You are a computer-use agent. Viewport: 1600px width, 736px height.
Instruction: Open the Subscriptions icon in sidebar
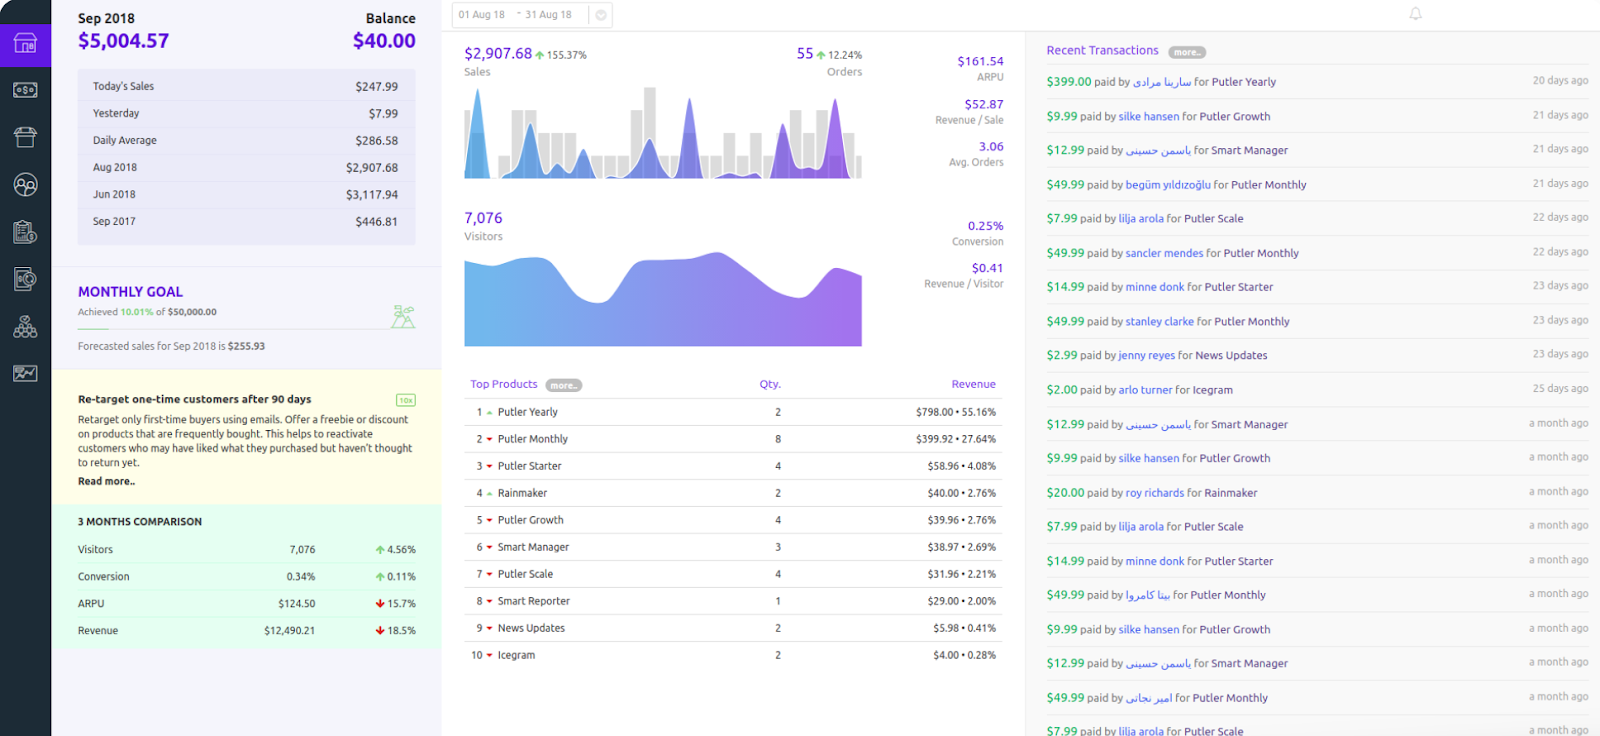click(25, 279)
